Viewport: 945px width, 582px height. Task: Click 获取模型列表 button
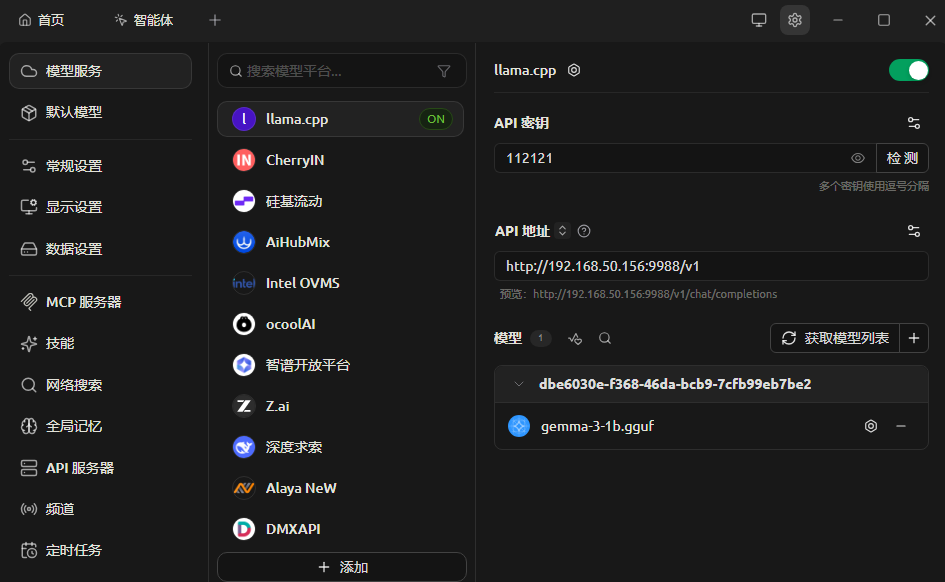click(x=835, y=338)
